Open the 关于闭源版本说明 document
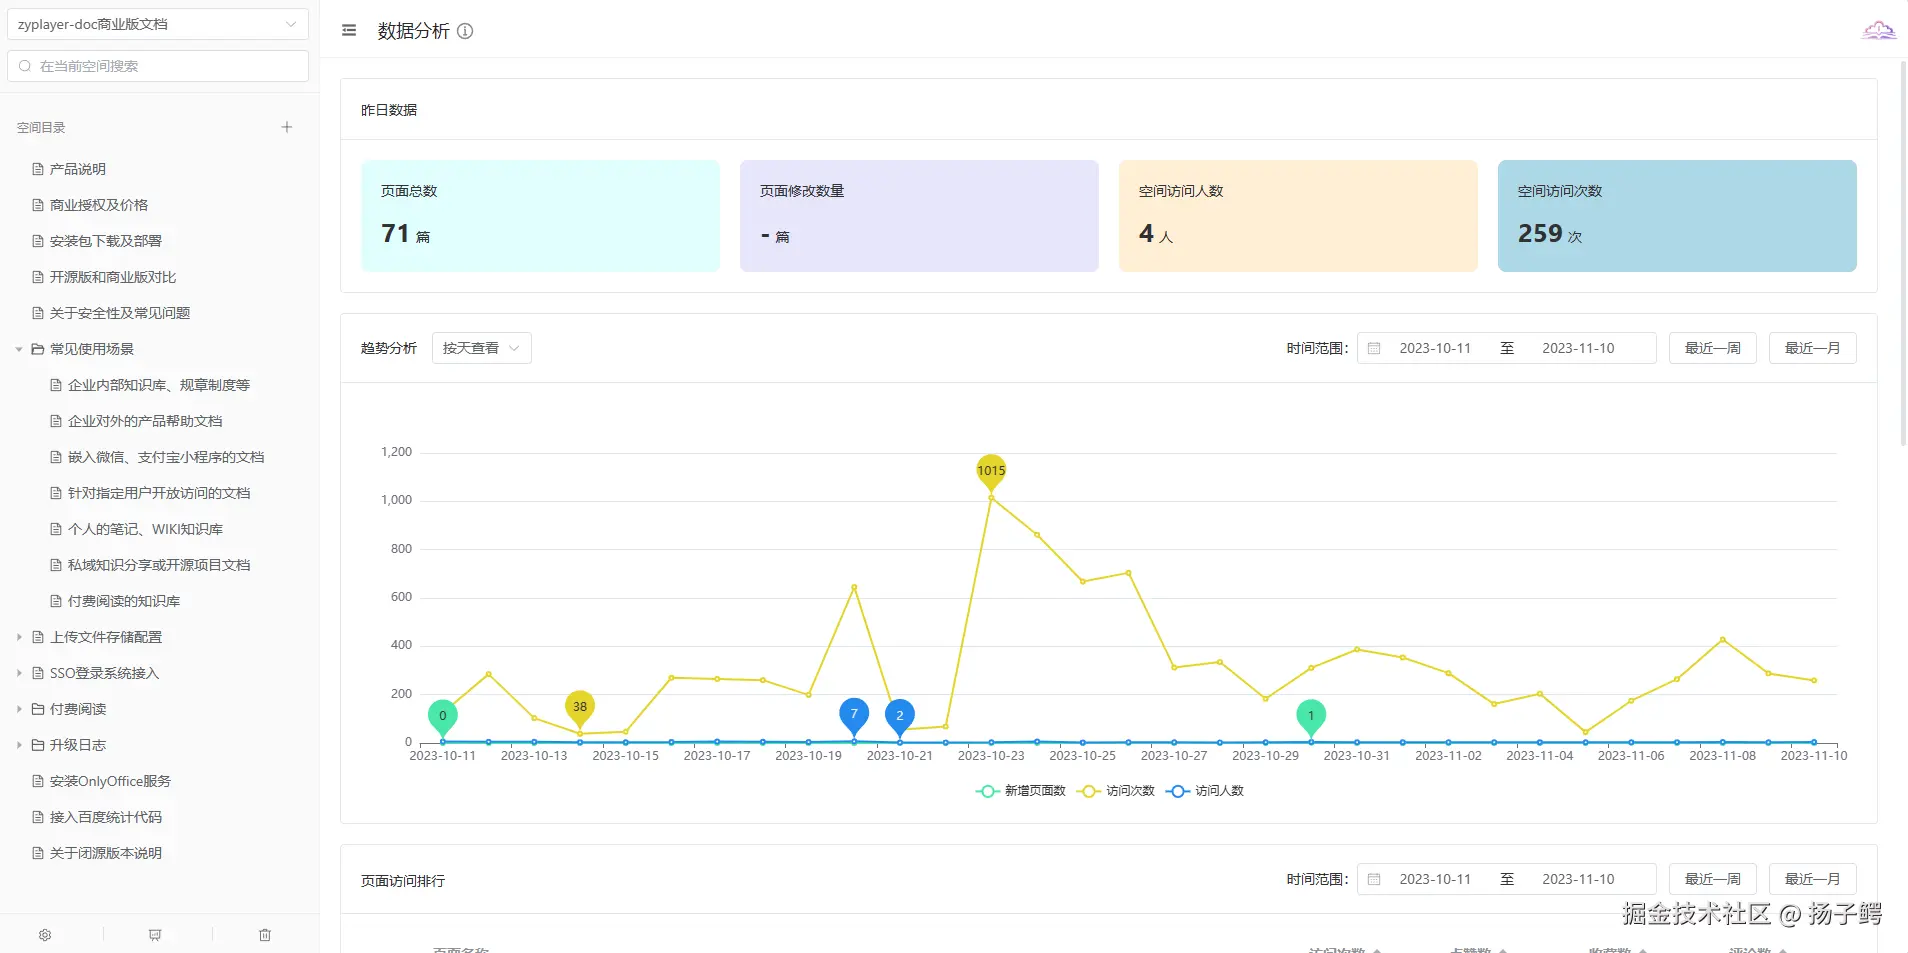Viewport: 1908px width, 953px height. coord(106,853)
